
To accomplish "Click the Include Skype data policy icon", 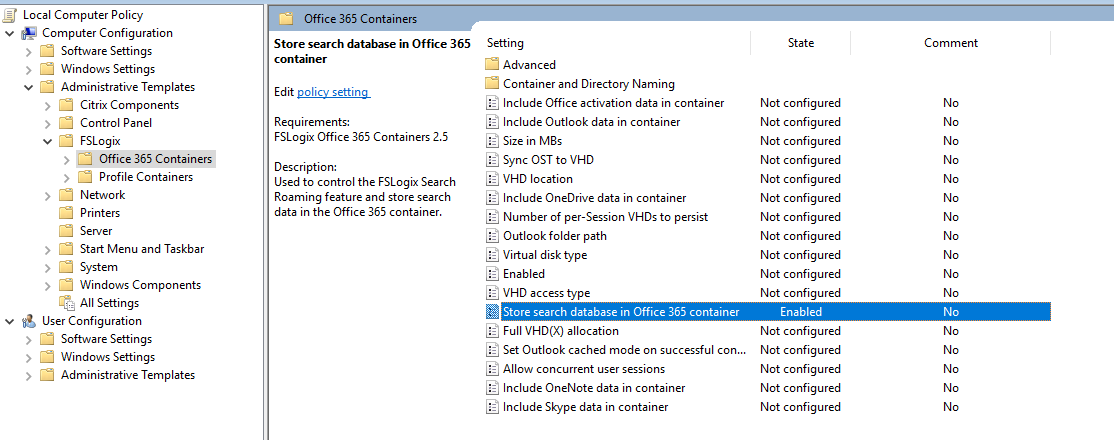I will [x=492, y=407].
